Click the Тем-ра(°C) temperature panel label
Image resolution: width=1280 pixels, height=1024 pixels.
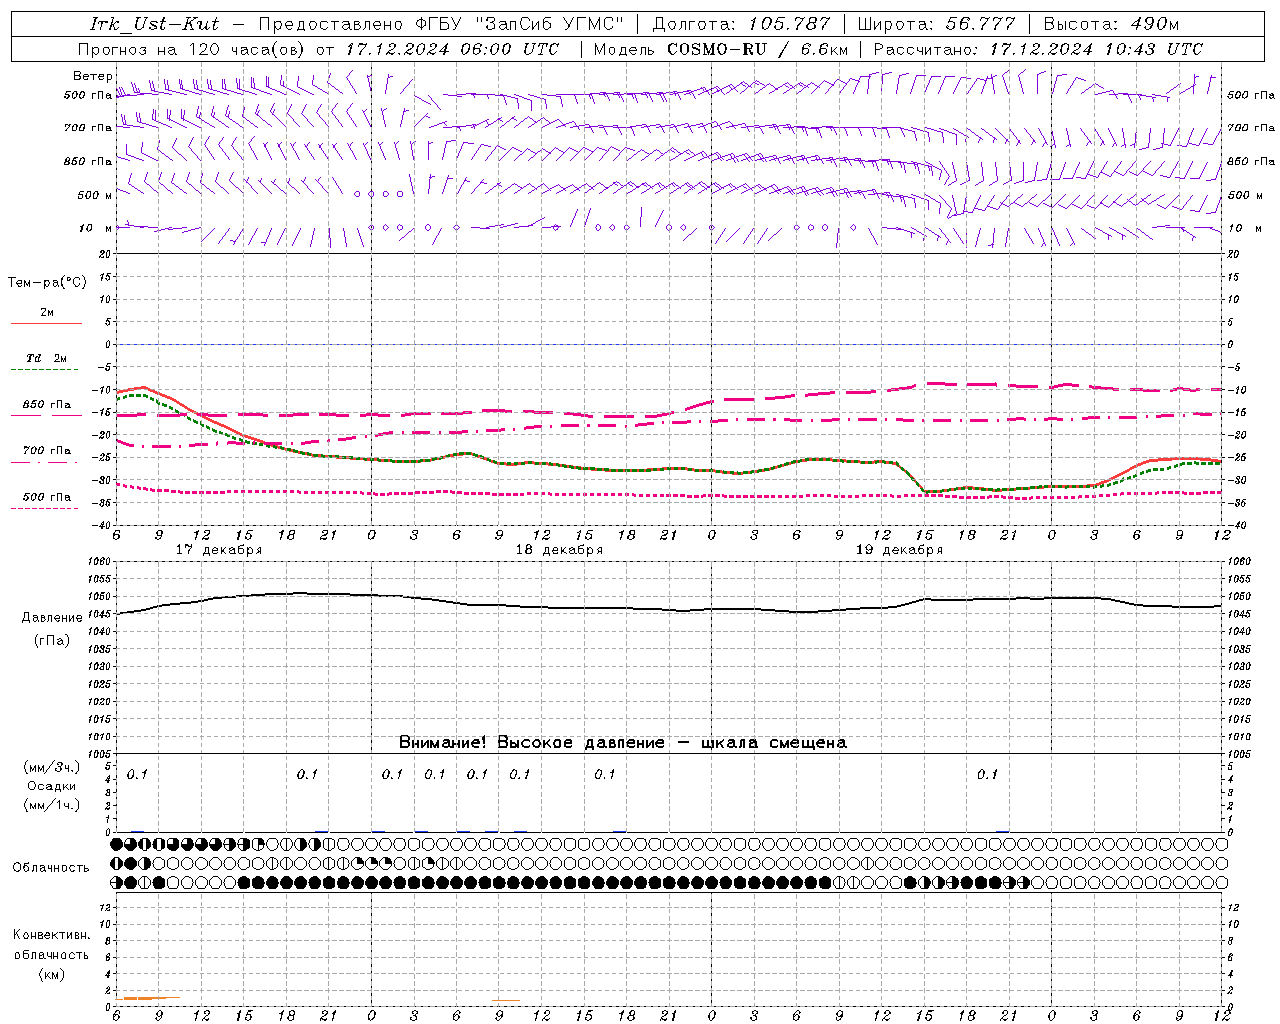(47, 283)
